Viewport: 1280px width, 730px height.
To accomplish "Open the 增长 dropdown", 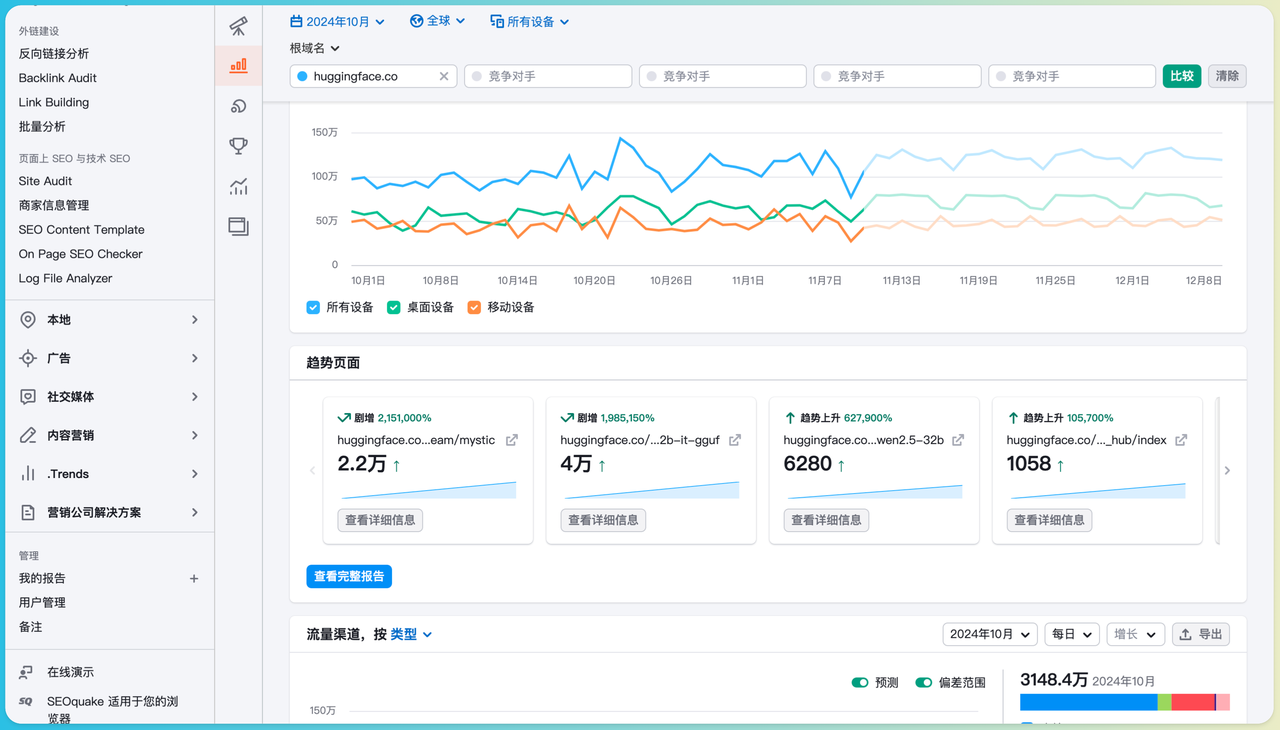I will pos(1135,634).
